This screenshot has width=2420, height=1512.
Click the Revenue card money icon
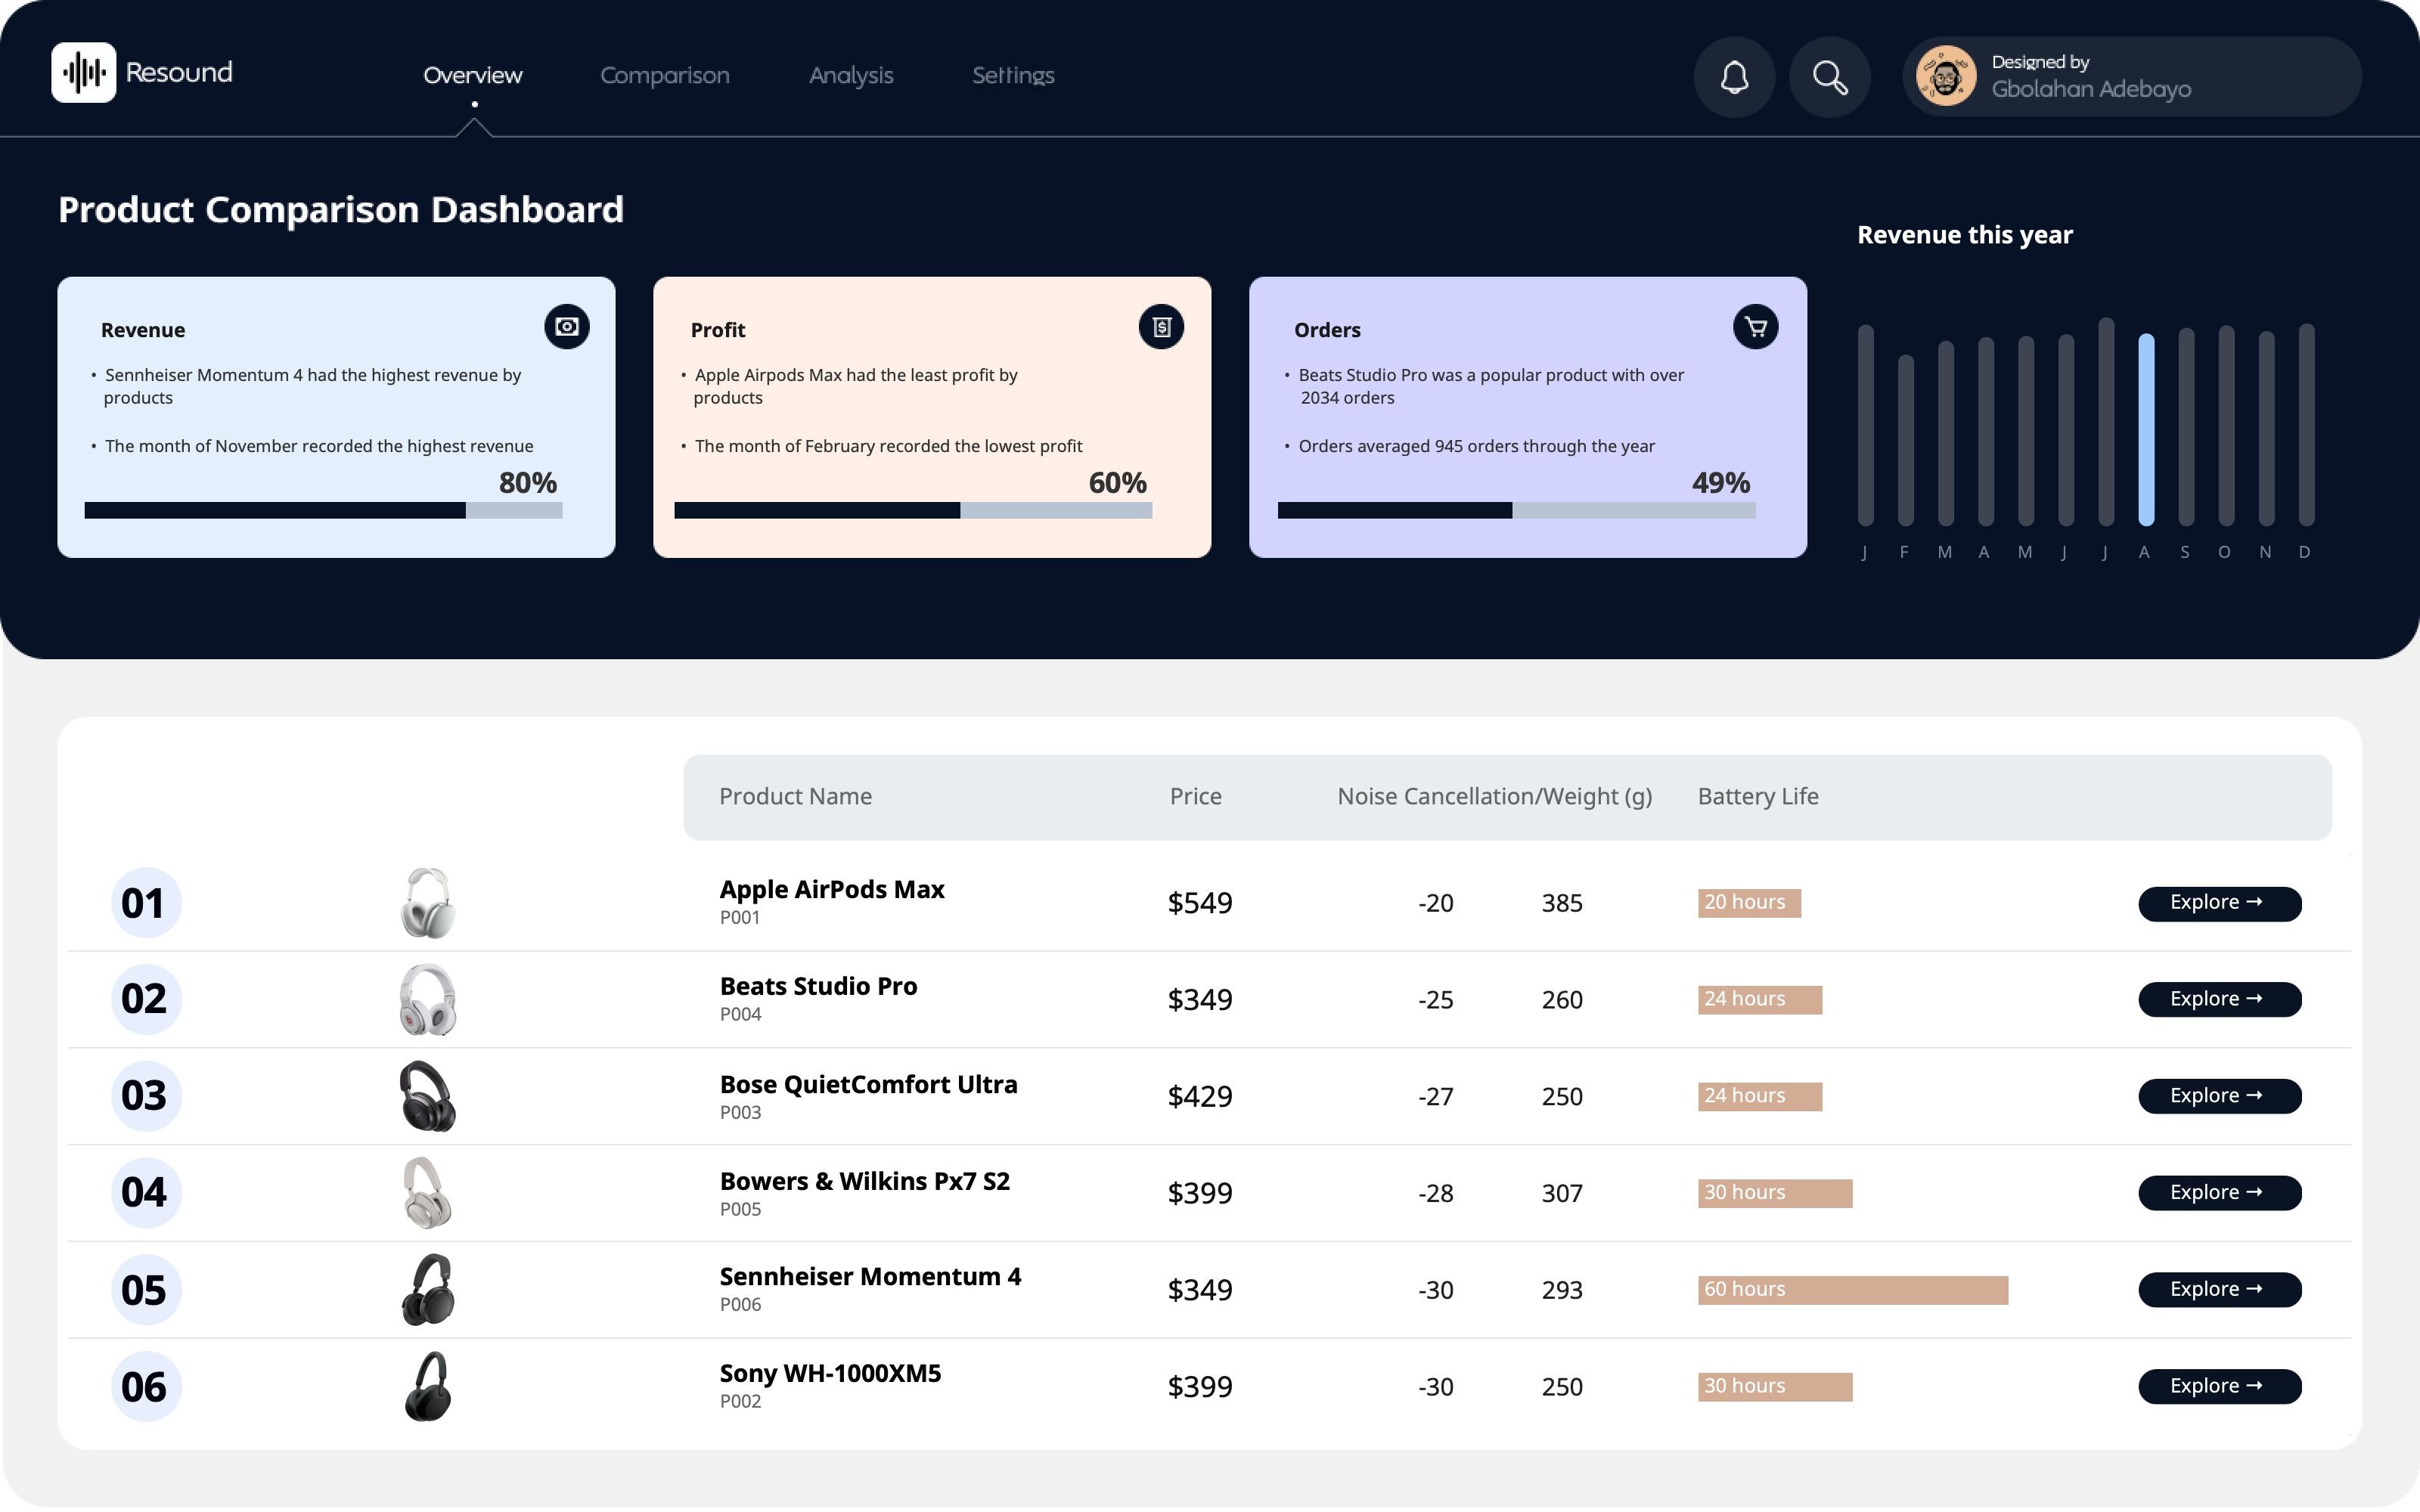tap(567, 327)
